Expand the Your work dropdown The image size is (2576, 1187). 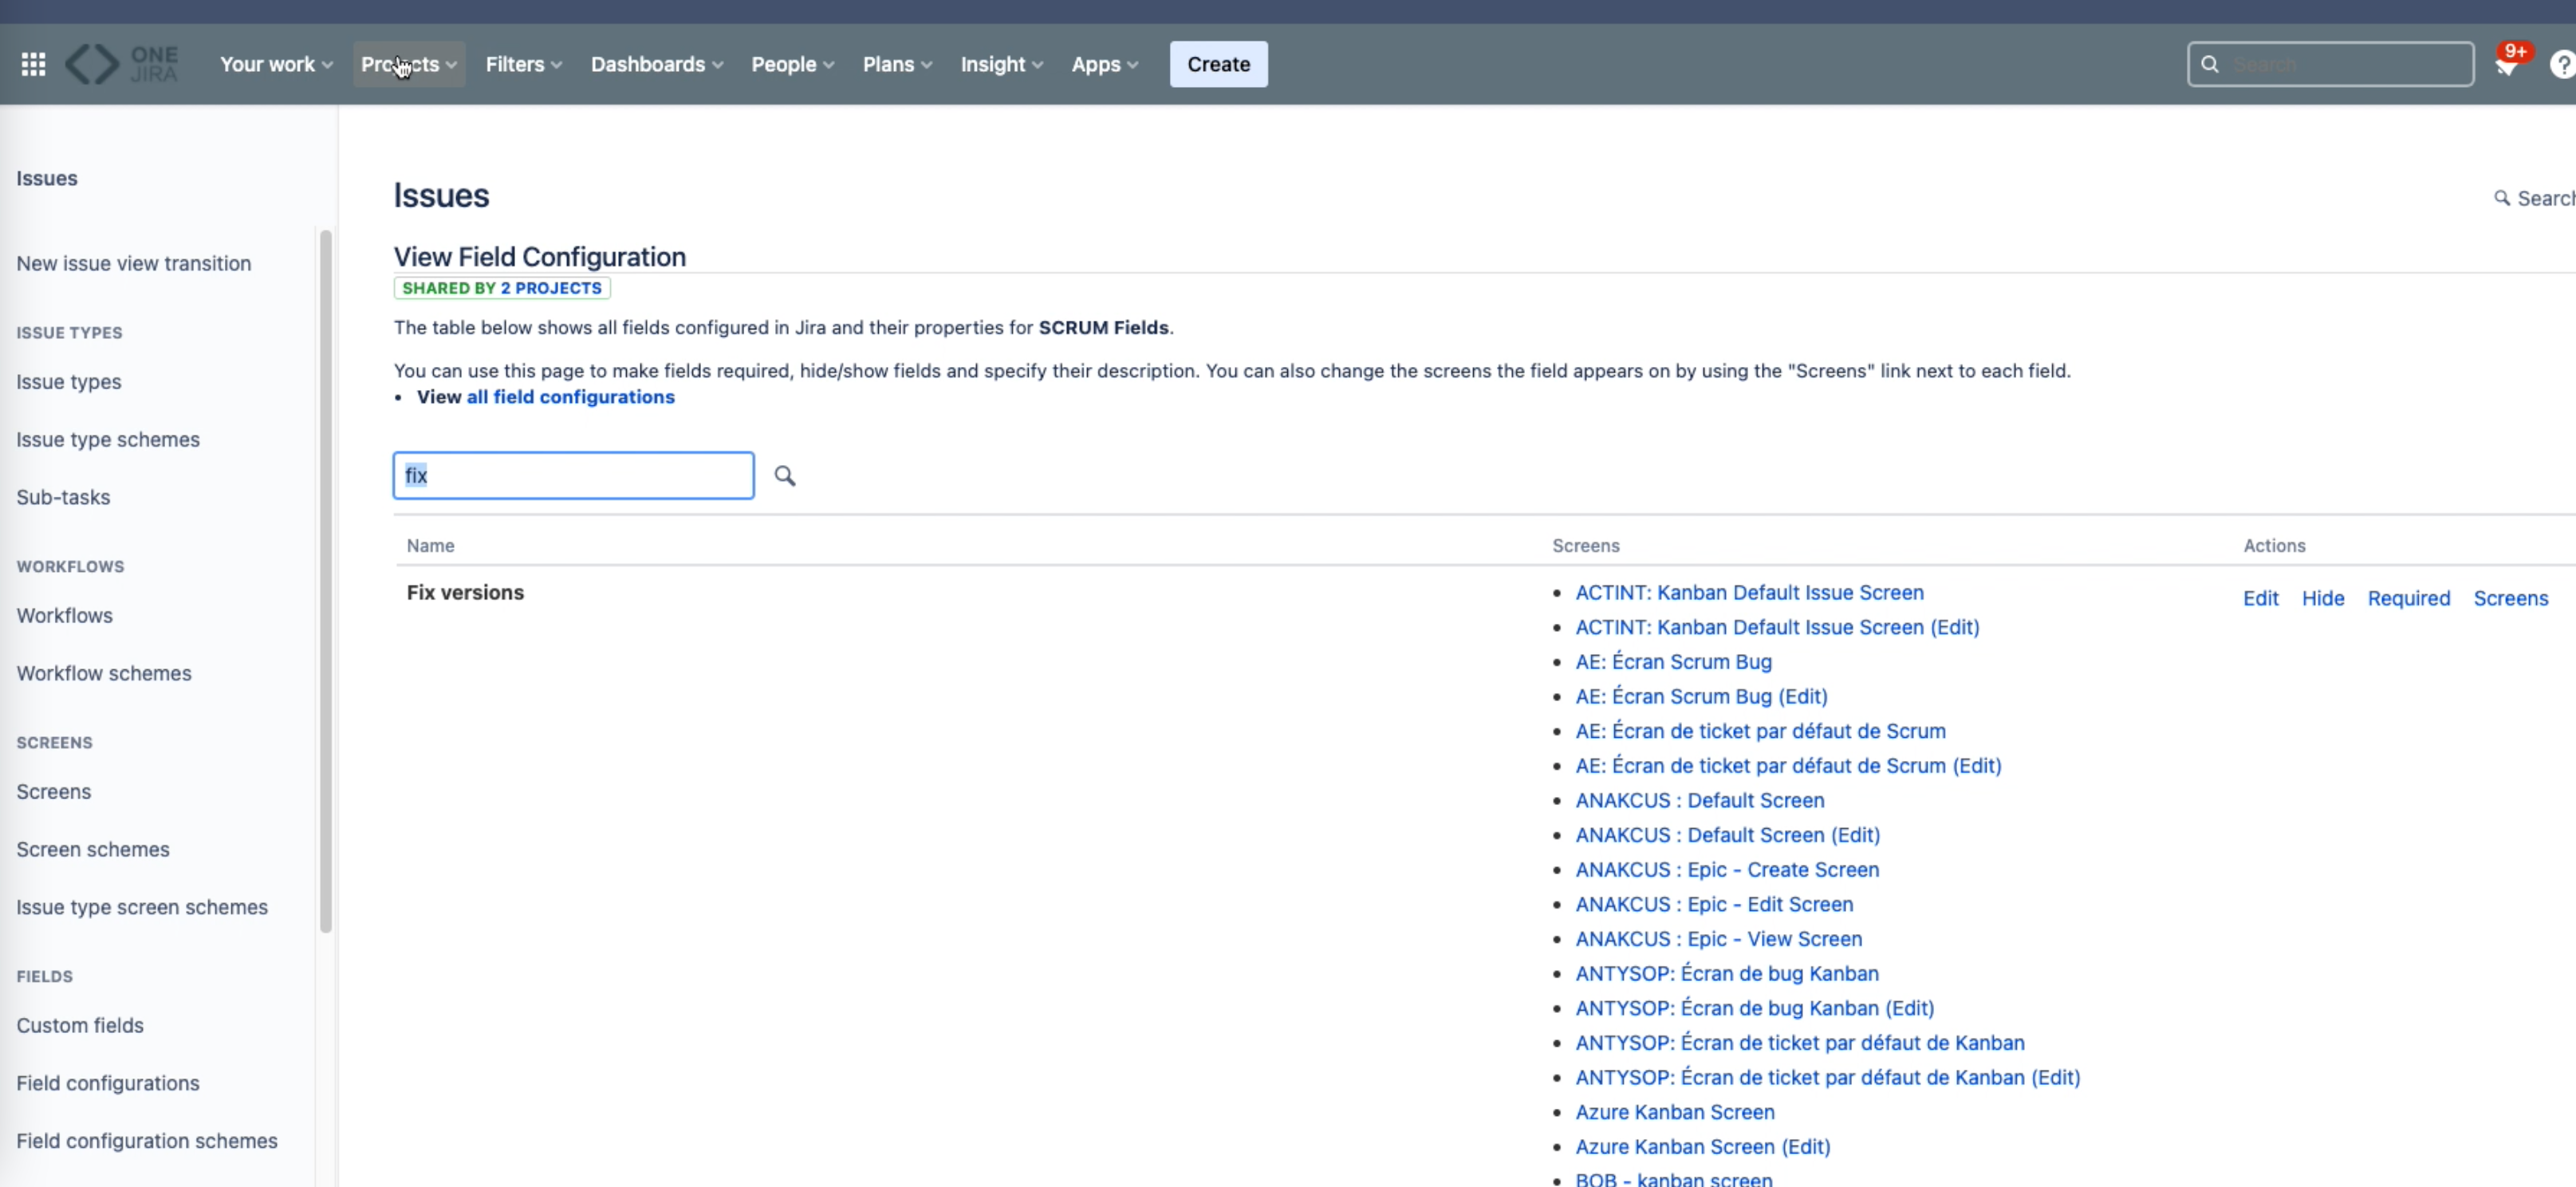[x=275, y=64]
